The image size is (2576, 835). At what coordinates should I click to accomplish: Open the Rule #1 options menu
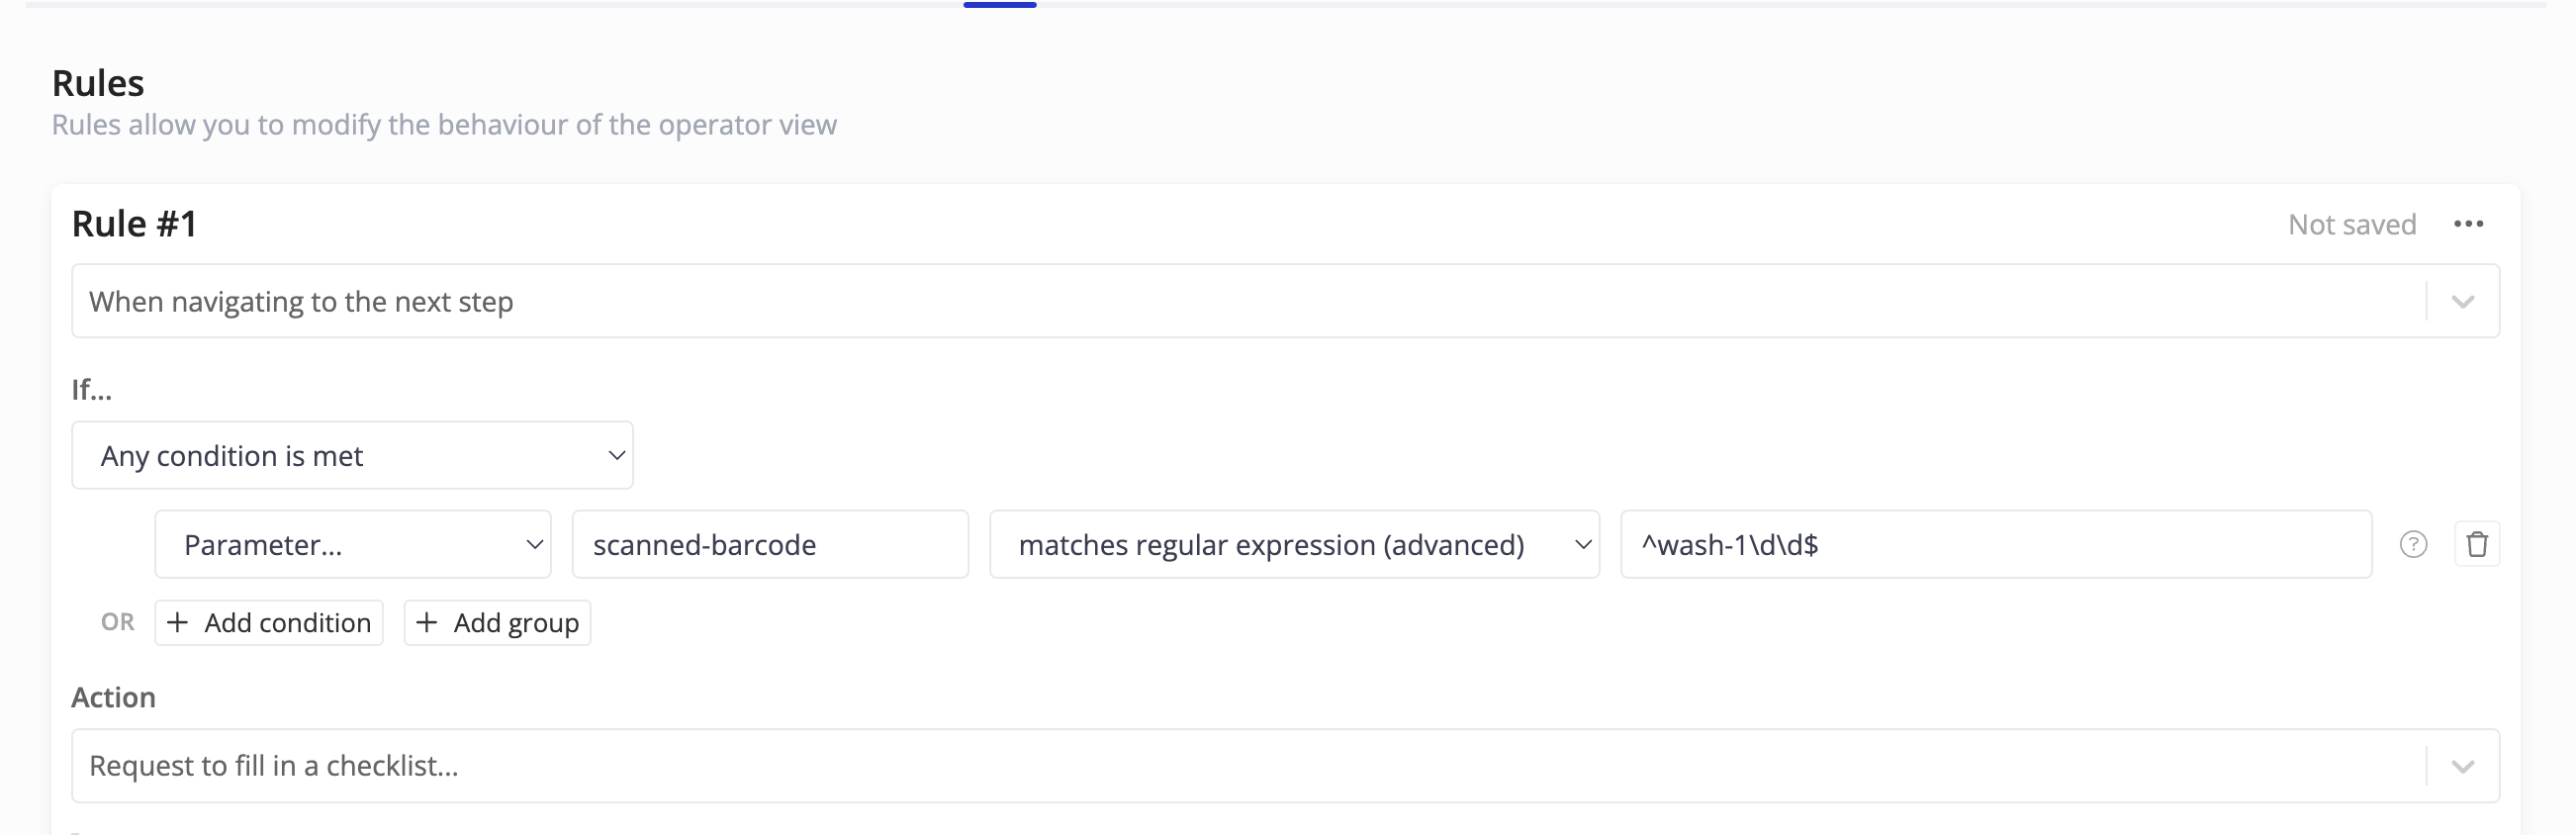tap(2470, 224)
